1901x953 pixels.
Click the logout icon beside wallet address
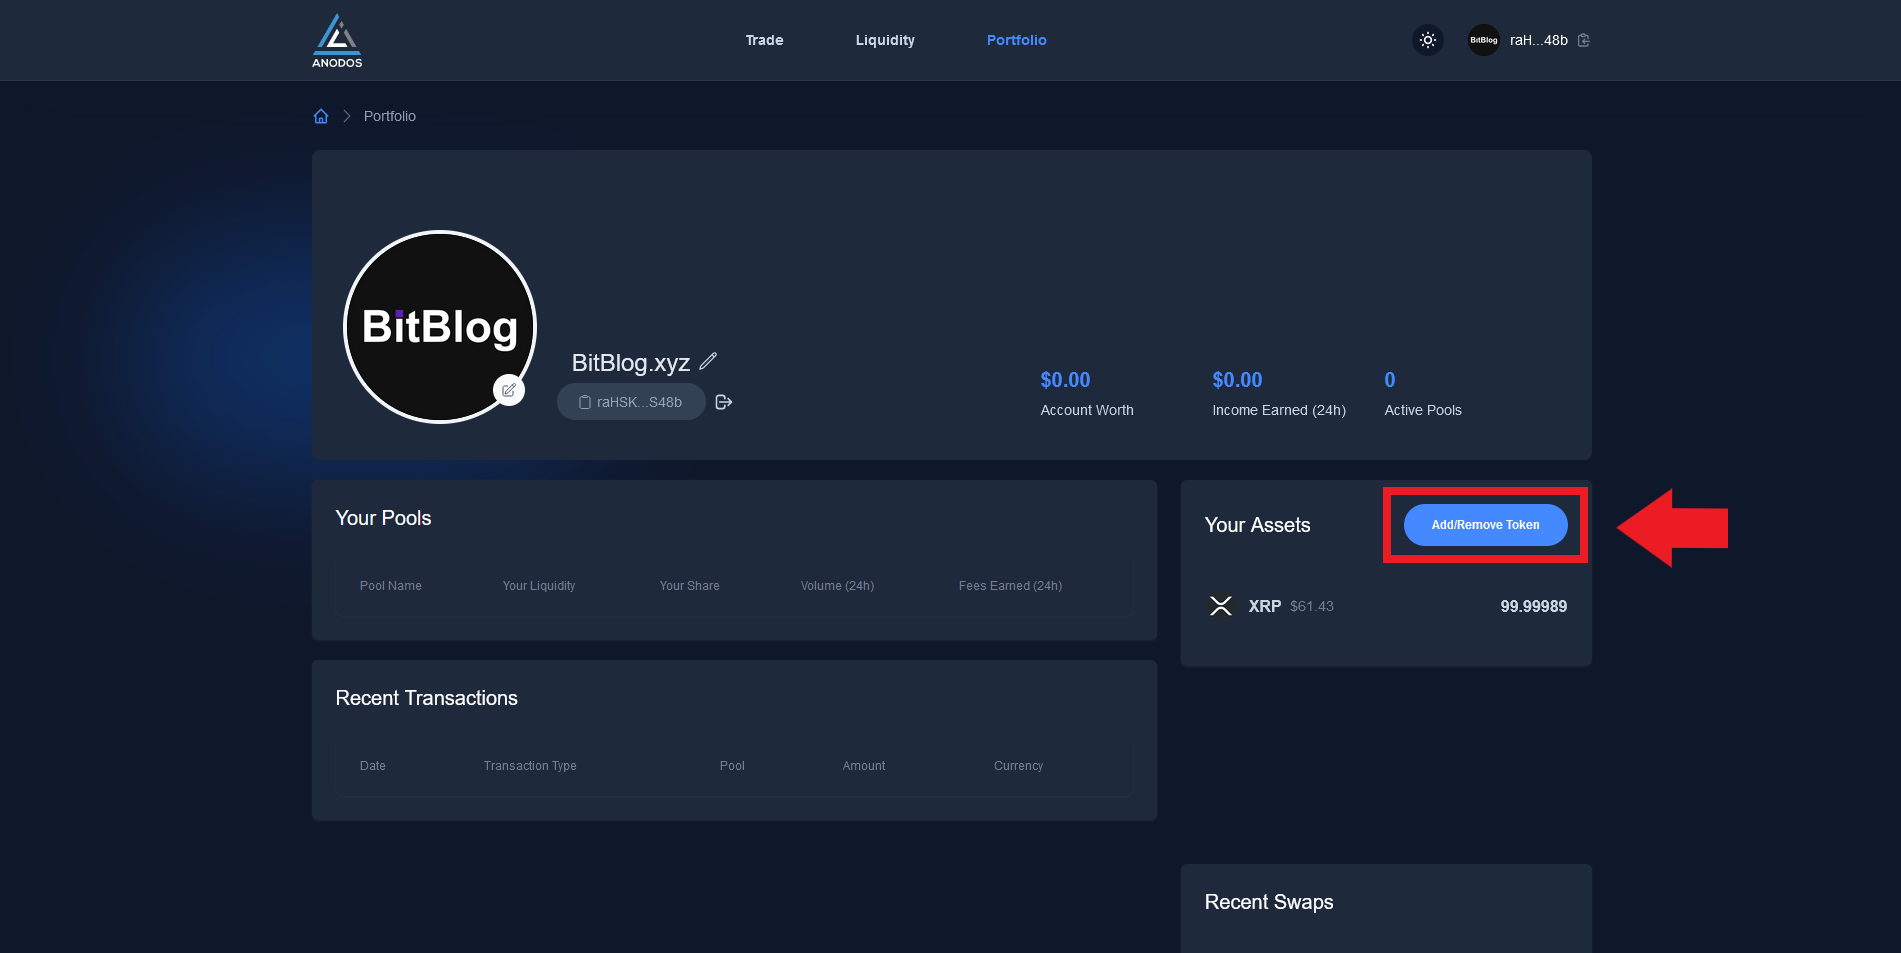(724, 402)
